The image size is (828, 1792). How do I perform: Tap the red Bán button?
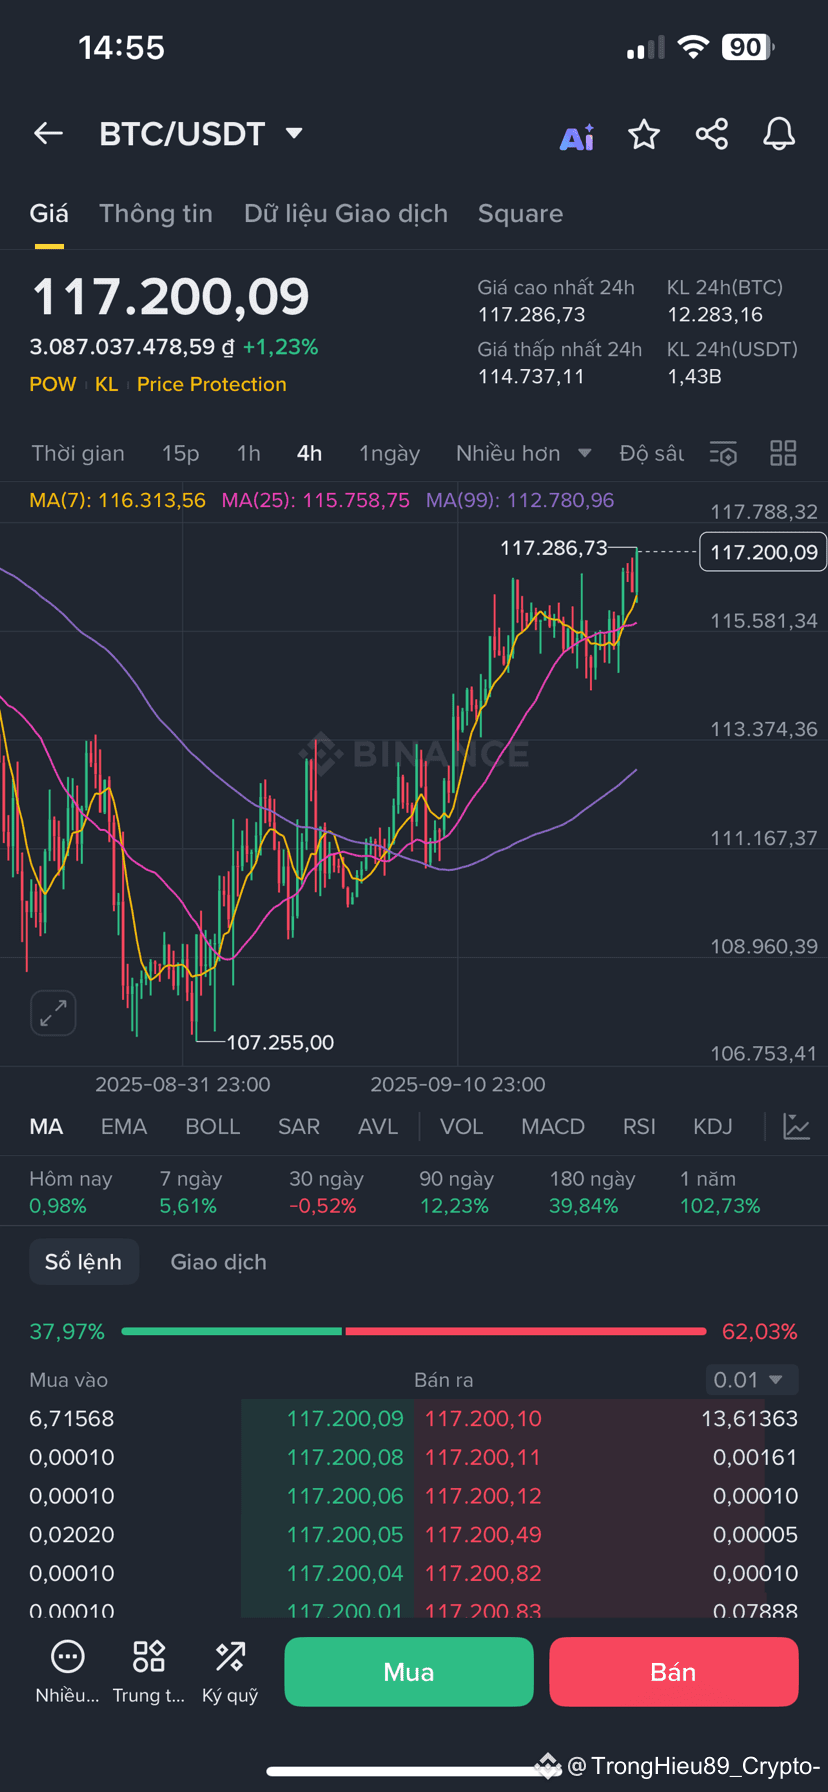coord(674,1672)
